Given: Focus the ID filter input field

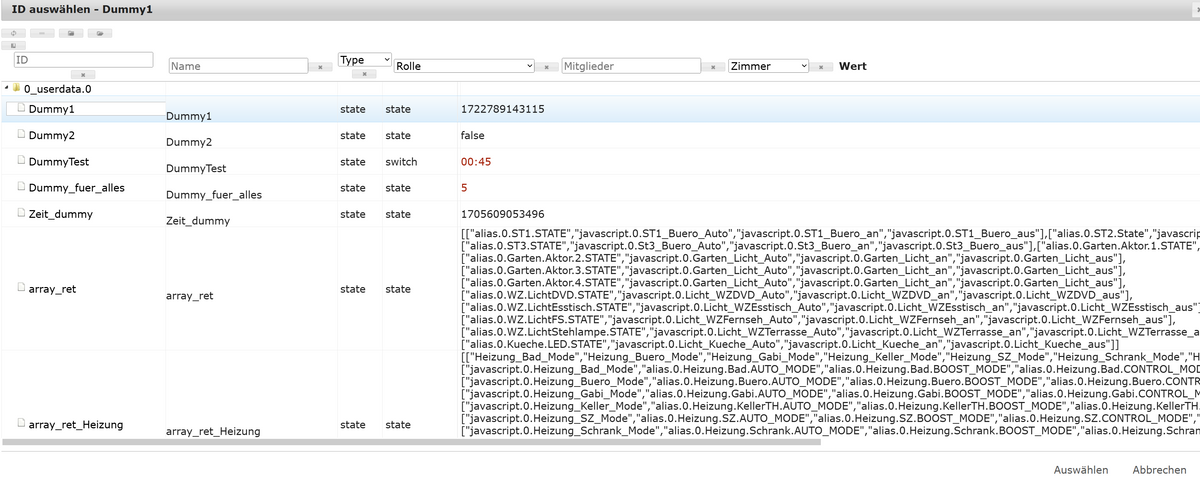Looking at the screenshot, I should (83, 60).
